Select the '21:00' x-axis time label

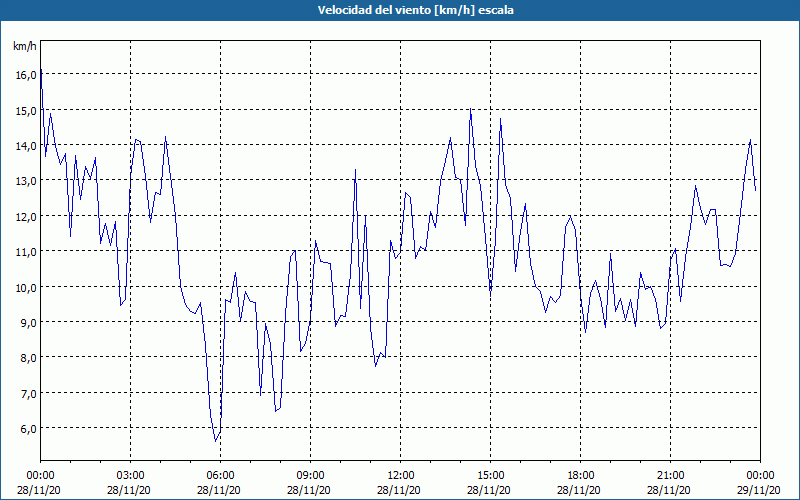tap(670, 476)
